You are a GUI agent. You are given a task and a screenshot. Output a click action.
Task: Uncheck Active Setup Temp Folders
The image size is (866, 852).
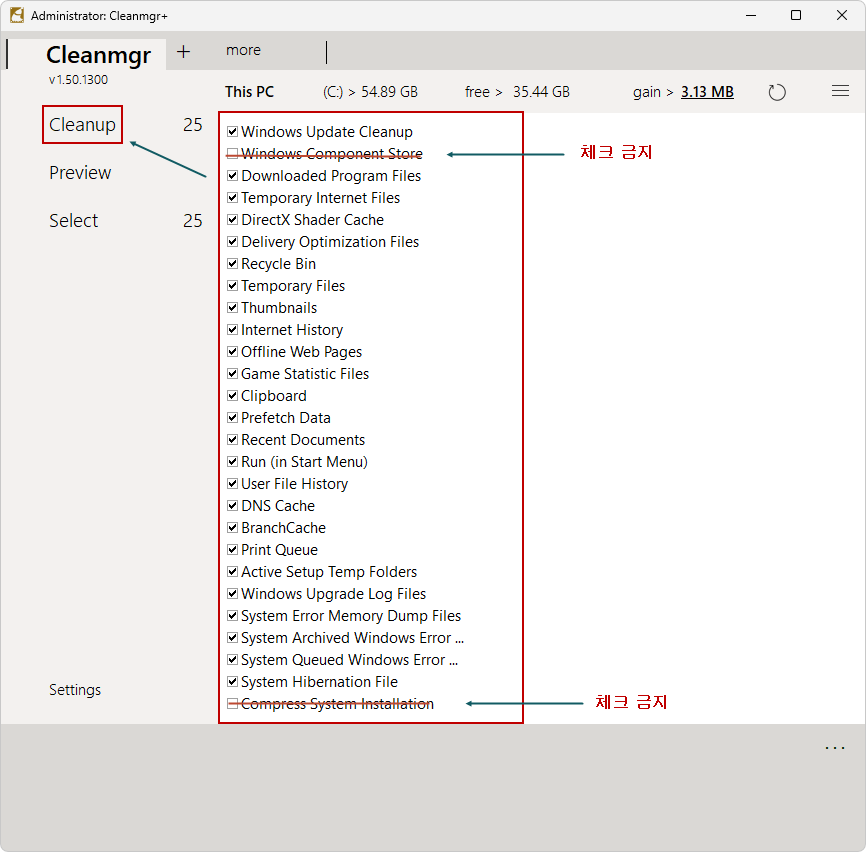[x=233, y=571]
